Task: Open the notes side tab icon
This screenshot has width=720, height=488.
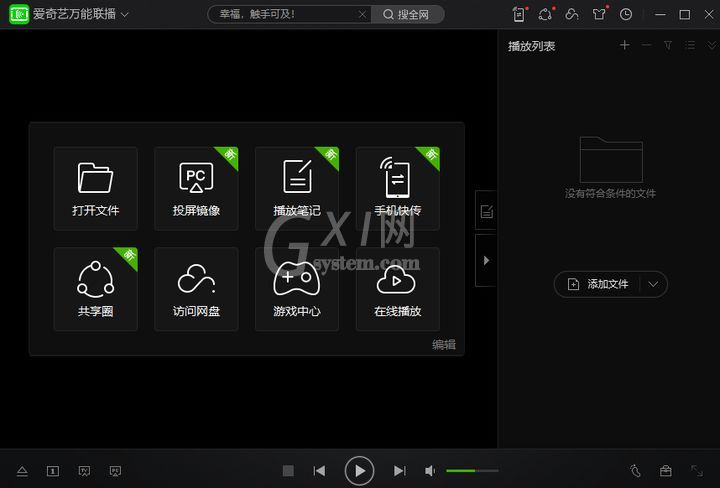Action: [486, 211]
